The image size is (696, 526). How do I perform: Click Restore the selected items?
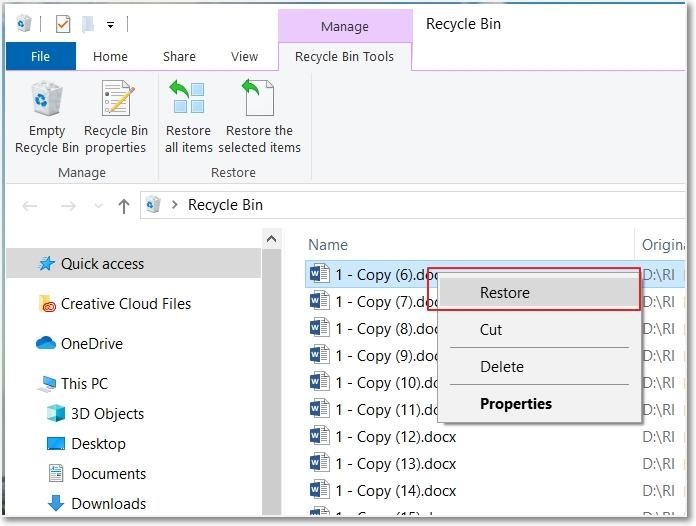click(x=260, y=118)
